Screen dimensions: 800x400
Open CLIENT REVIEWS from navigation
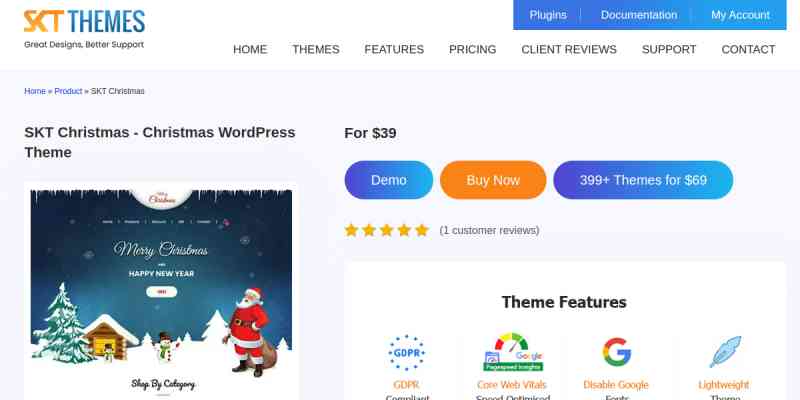(x=569, y=49)
